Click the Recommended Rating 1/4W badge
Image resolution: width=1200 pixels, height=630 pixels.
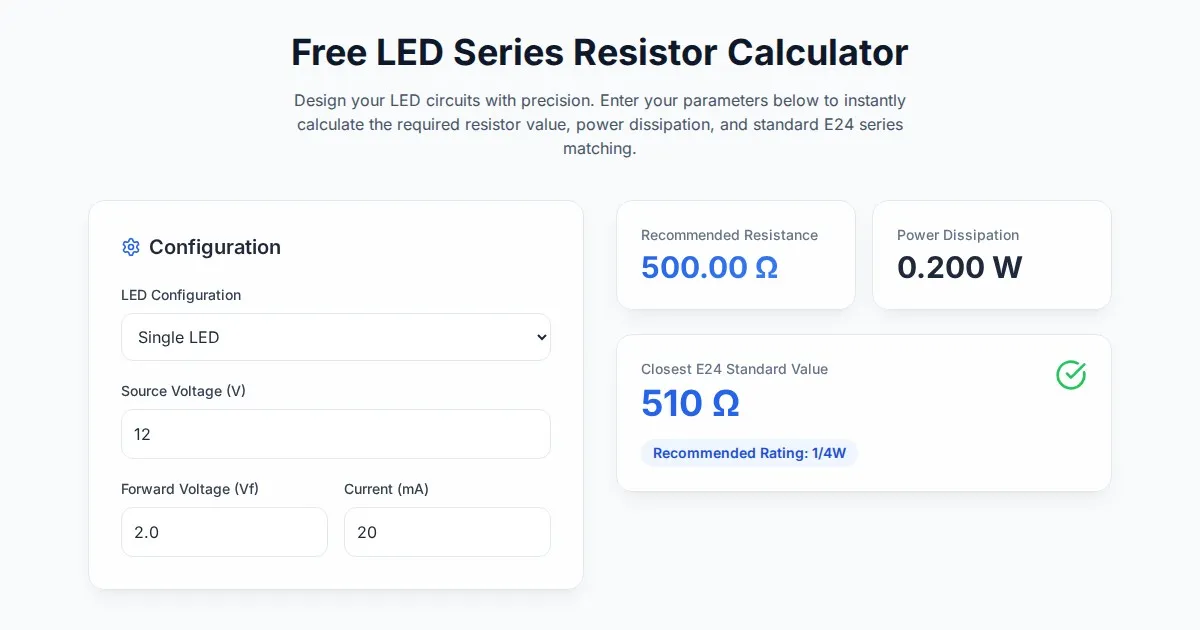point(749,453)
